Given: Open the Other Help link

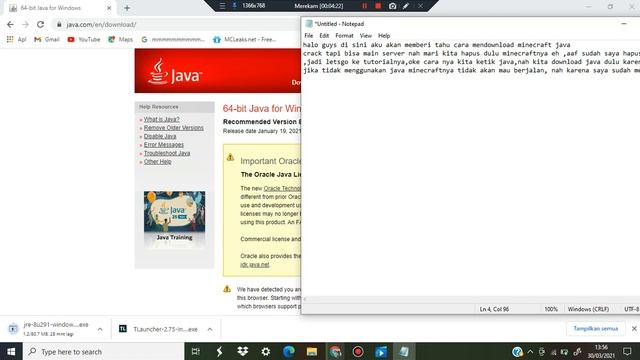Looking at the screenshot, I should (158, 162).
